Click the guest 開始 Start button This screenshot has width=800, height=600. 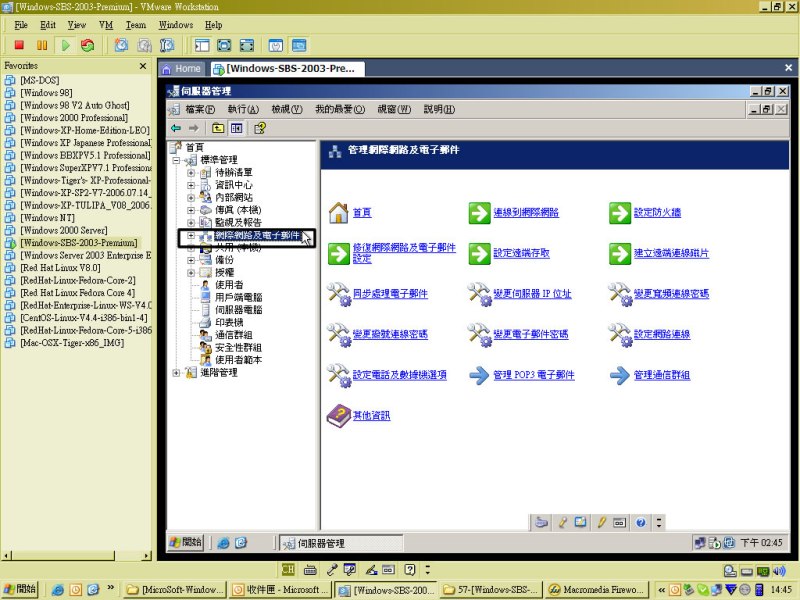[186, 542]
